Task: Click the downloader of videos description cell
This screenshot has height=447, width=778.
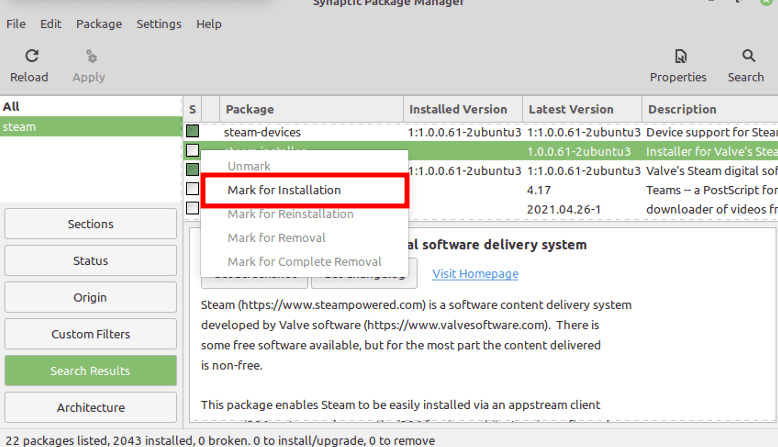Action: click(x=712, y=209)
